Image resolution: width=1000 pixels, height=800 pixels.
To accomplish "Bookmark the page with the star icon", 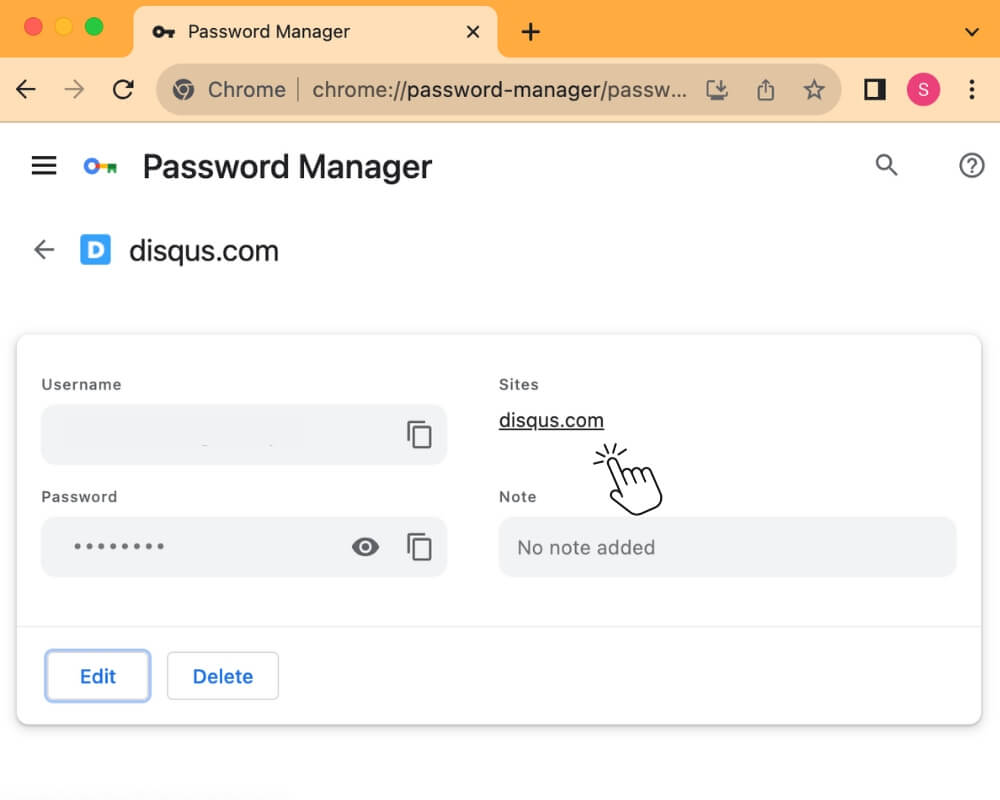I will coord(814,89).
